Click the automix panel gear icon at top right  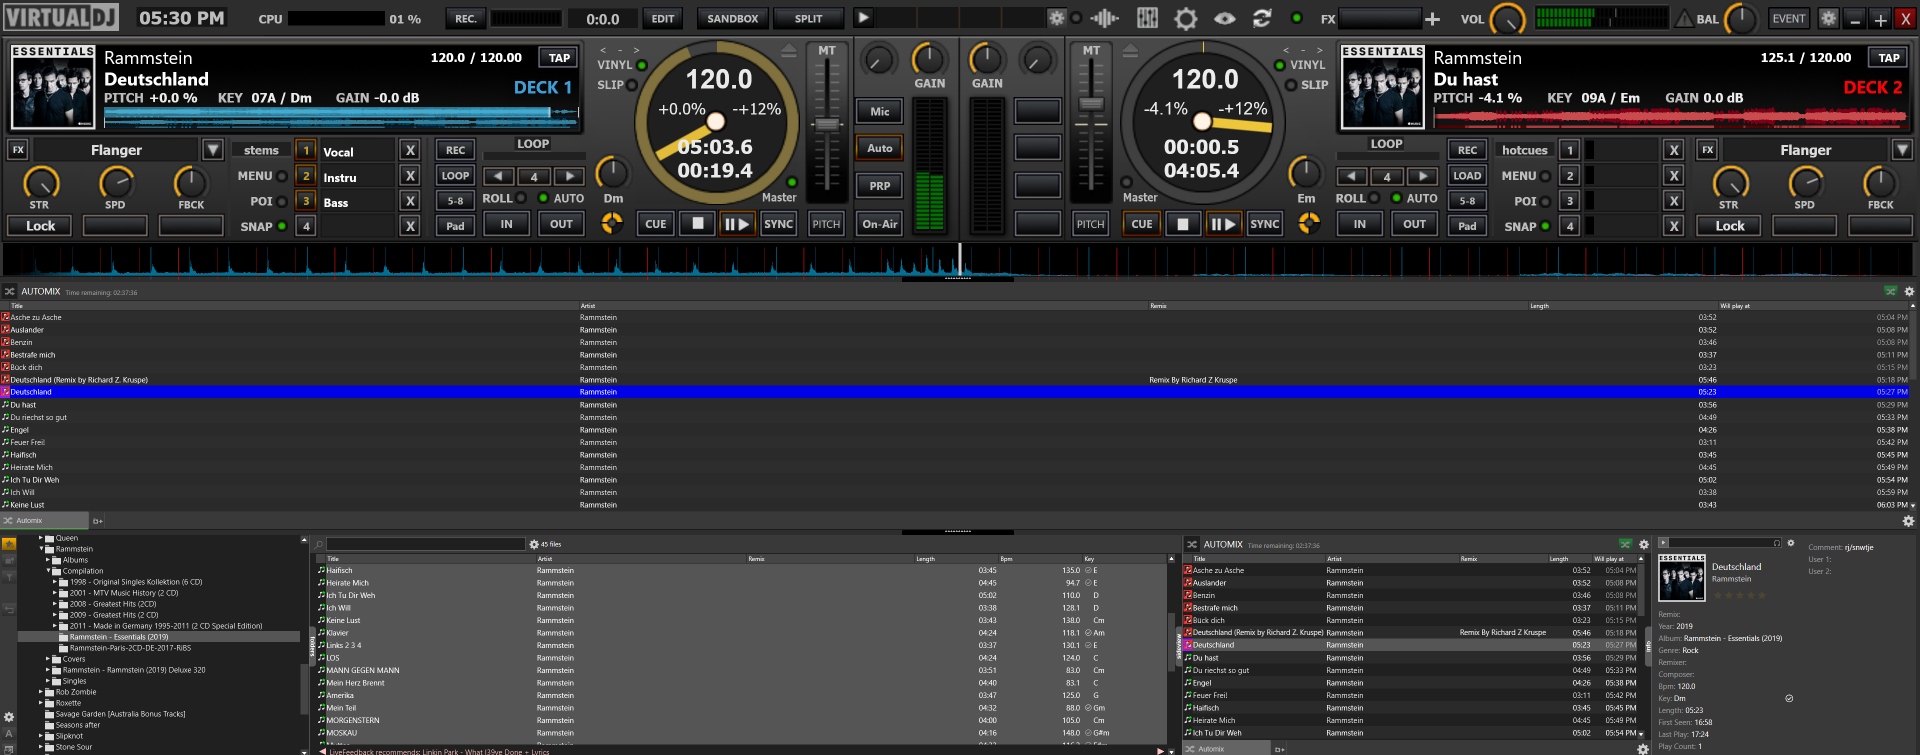click(1909, 292)
